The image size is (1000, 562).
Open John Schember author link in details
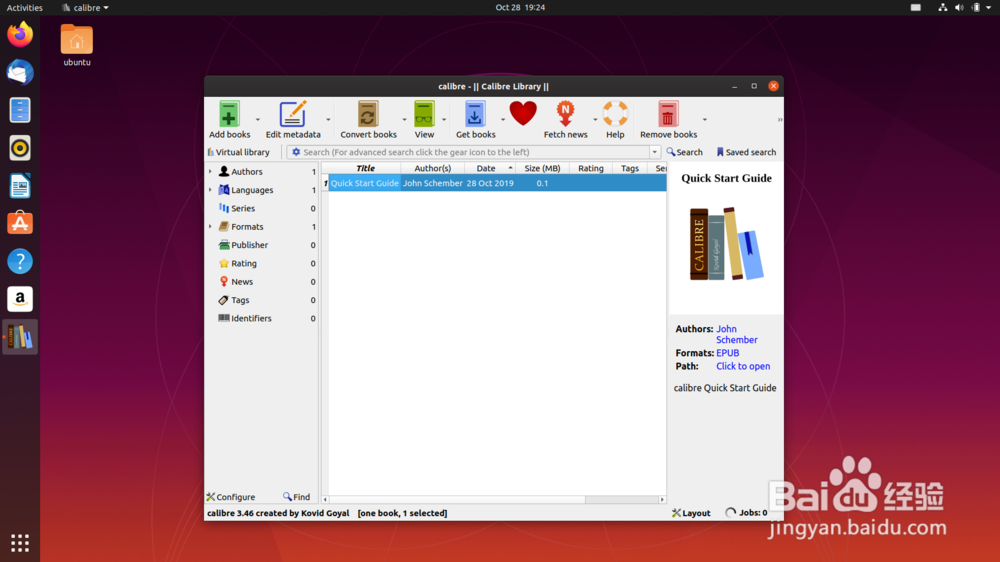(x=737, y=334)
